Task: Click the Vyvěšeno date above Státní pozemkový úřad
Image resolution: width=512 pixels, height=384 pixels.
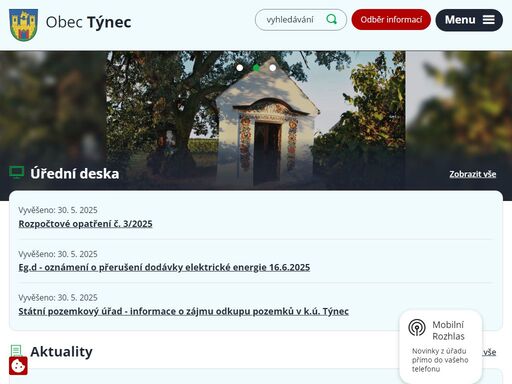Action: pyautogui.click(x=58, y=297)
